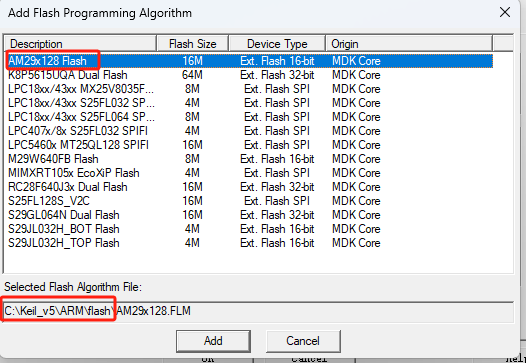
Task: Sort list by Device Type column header
Action: 277,44
